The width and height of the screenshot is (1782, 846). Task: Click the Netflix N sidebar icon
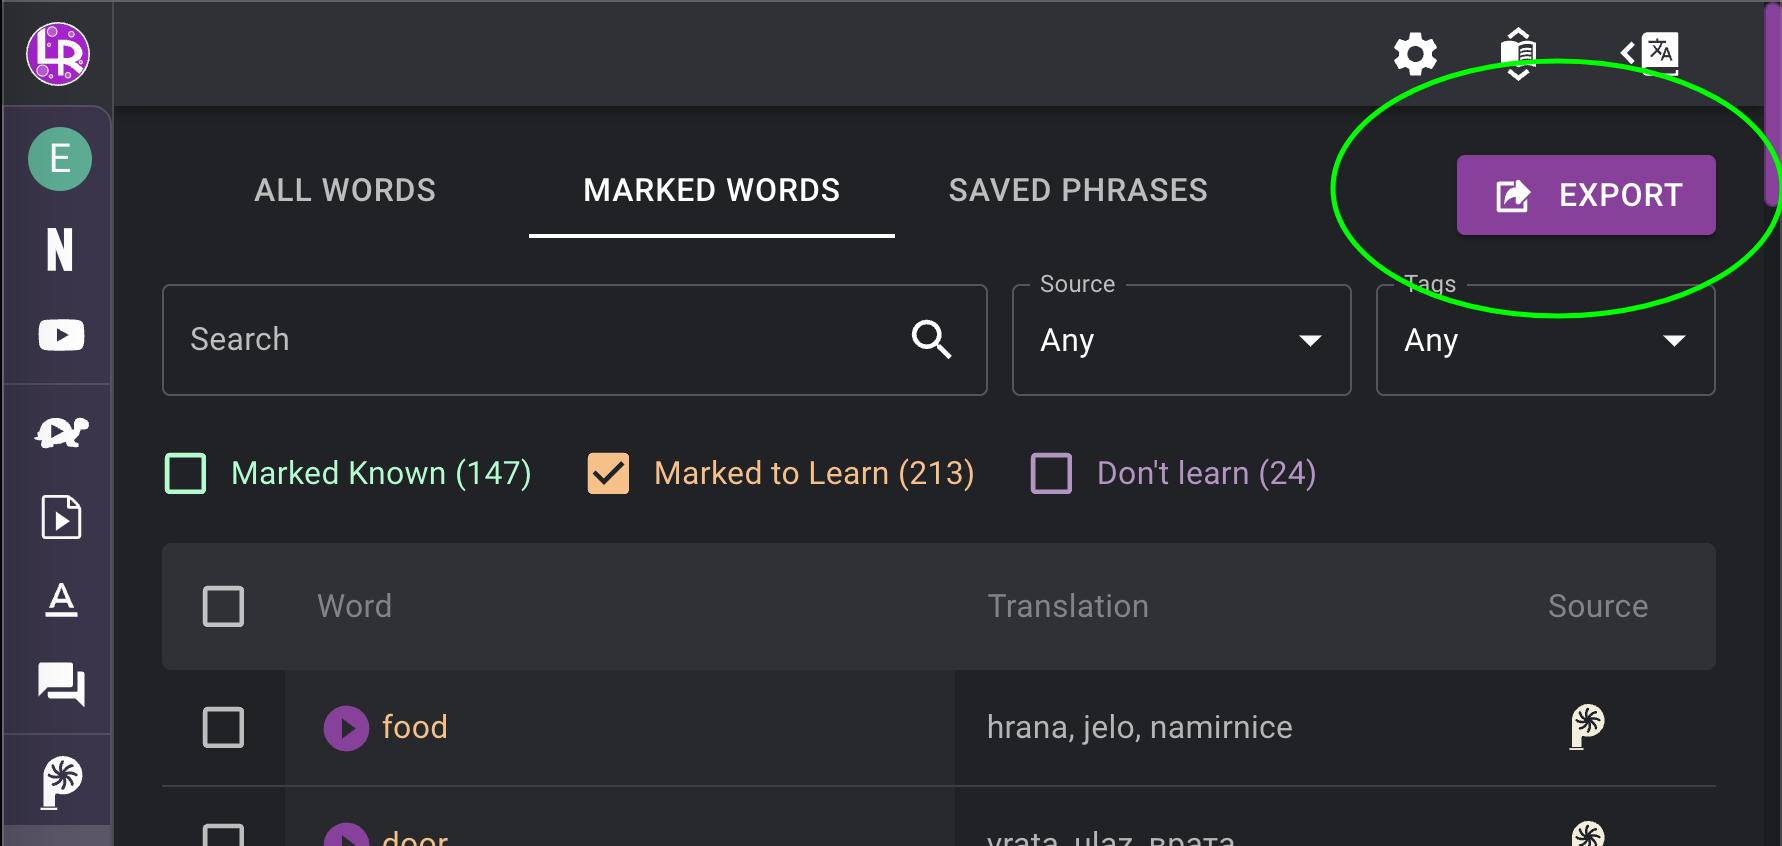[x=60, y=249]
